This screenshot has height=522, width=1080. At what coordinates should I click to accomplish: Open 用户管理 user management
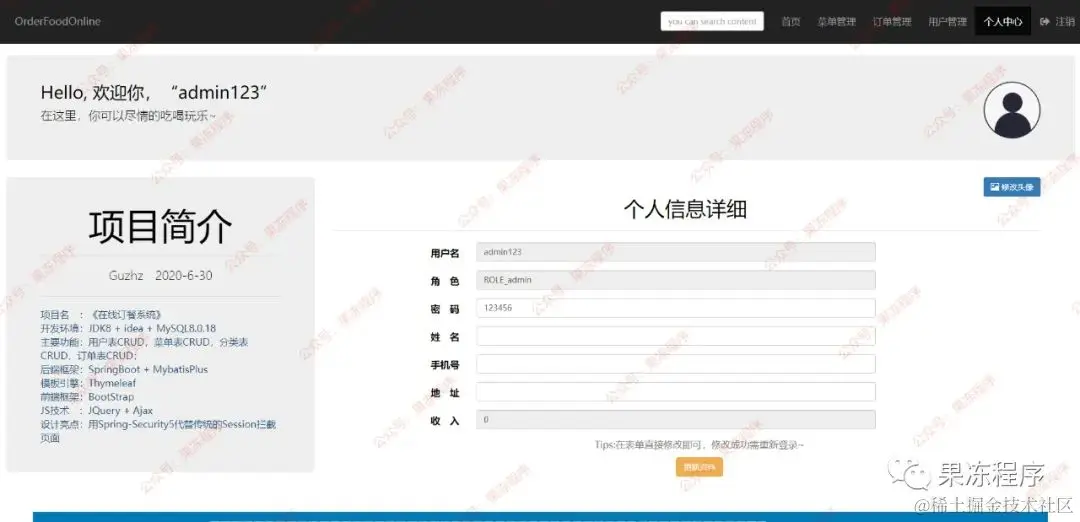click(947, 21)
